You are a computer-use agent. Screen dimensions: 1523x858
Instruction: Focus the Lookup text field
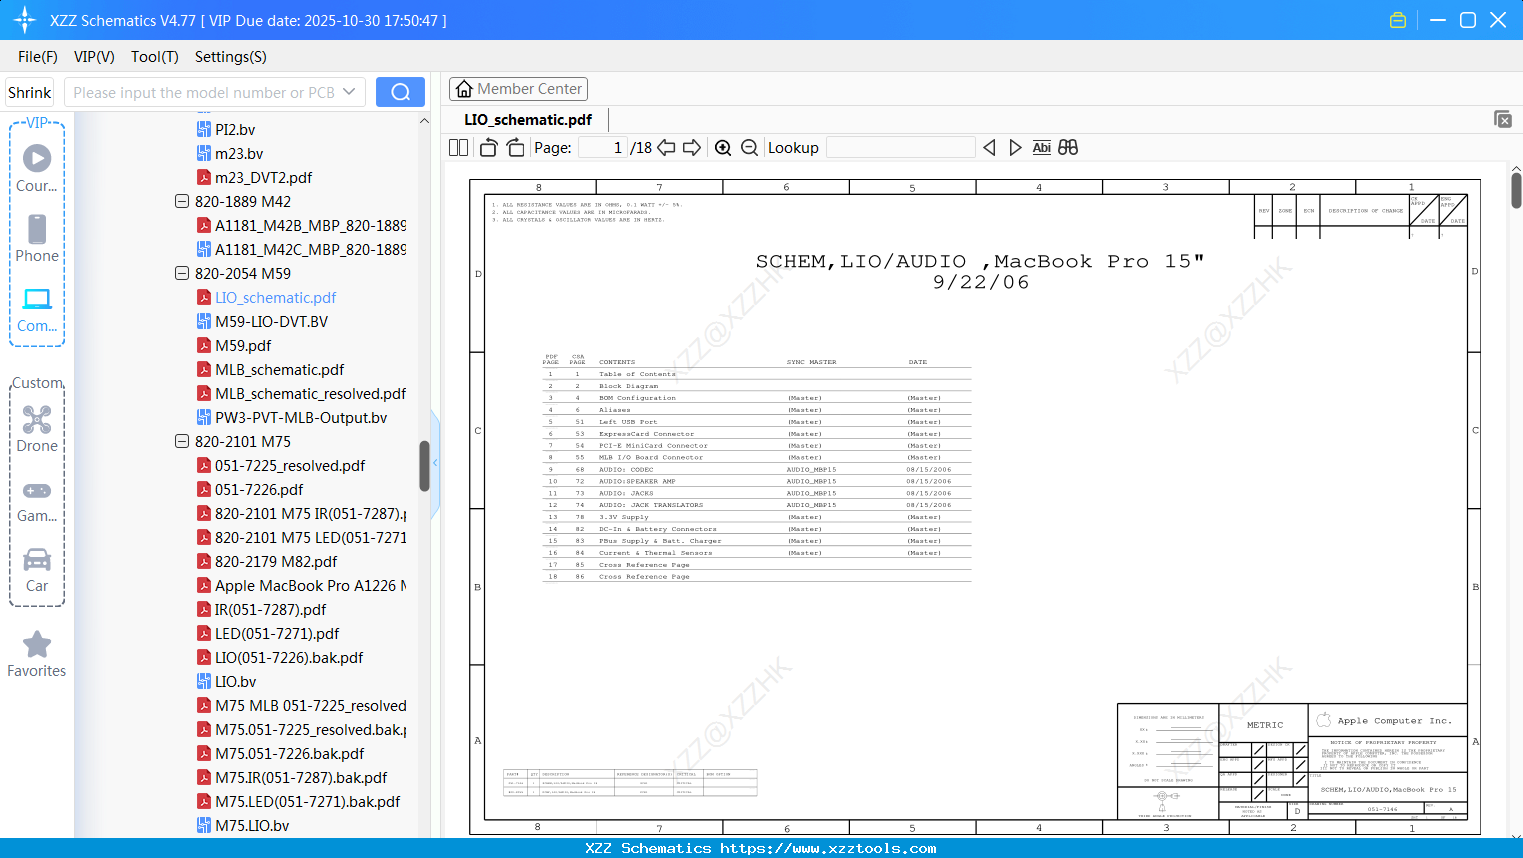(901, 148)
